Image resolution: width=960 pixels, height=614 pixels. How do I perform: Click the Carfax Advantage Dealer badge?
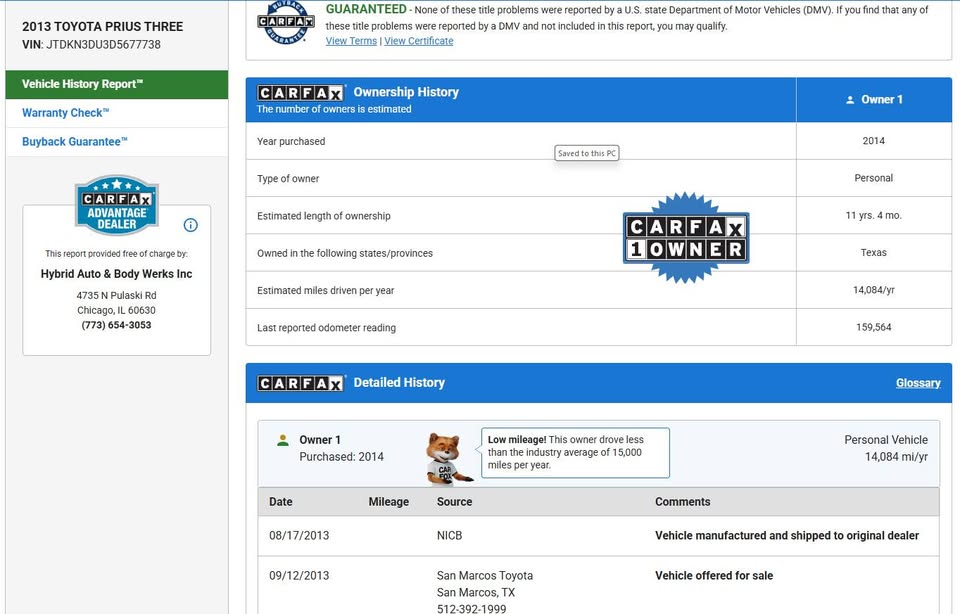(116, 205)
